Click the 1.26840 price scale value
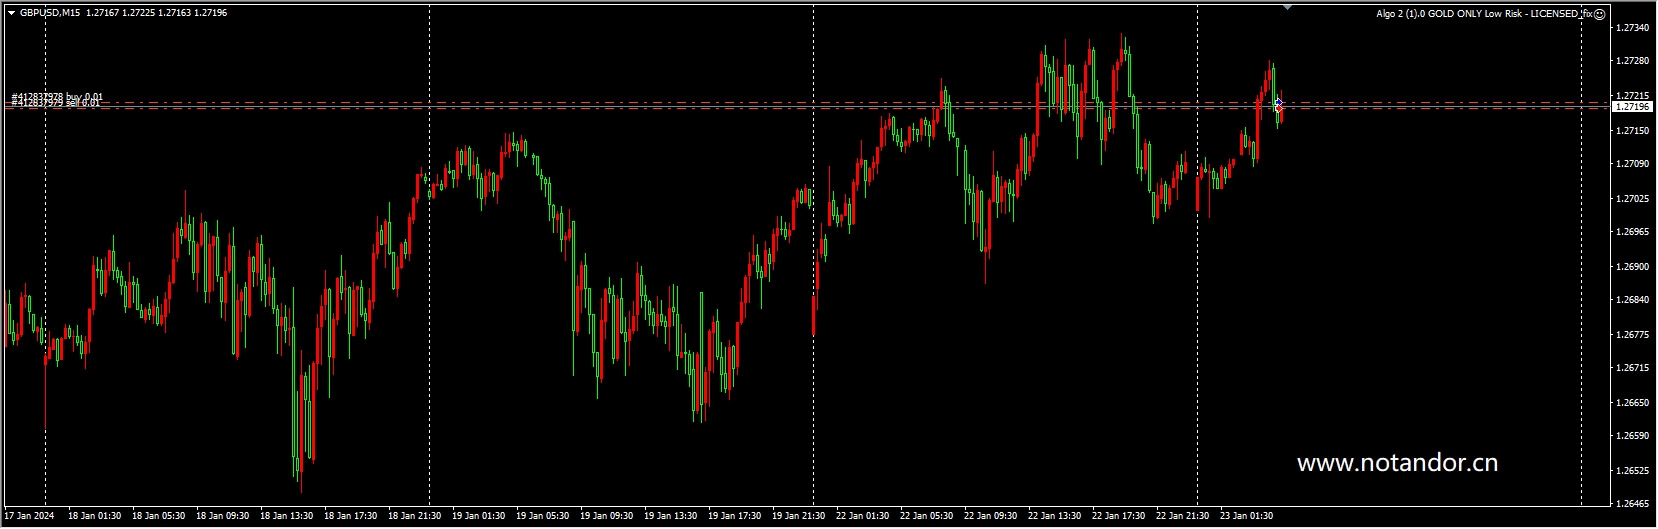The width and height of the screenshot is (1658, 529). (1633, 300)
